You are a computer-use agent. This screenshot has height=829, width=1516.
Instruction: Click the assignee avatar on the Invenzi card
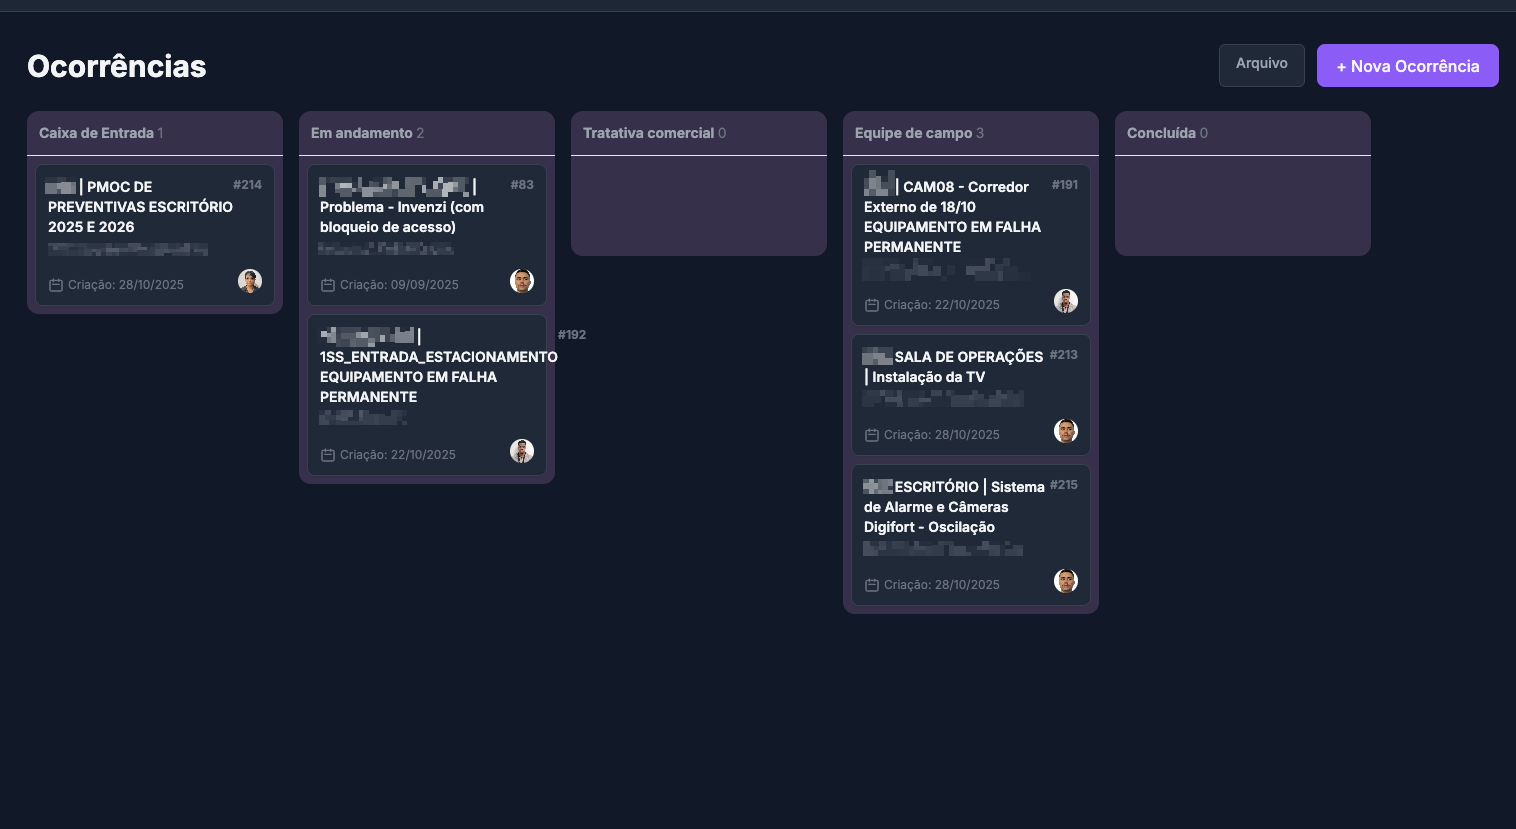coord(521,281)
